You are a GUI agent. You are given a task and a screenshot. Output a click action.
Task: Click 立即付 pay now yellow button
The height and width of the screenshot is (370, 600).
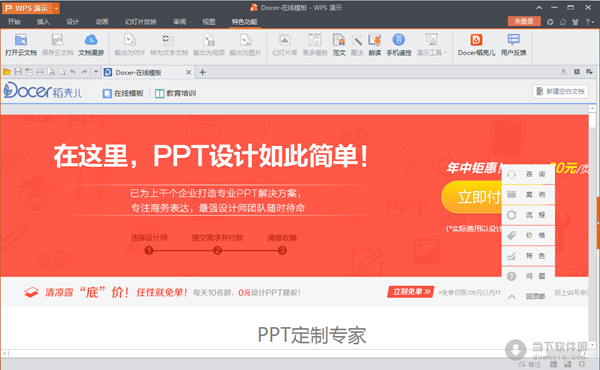click(471, 197)
